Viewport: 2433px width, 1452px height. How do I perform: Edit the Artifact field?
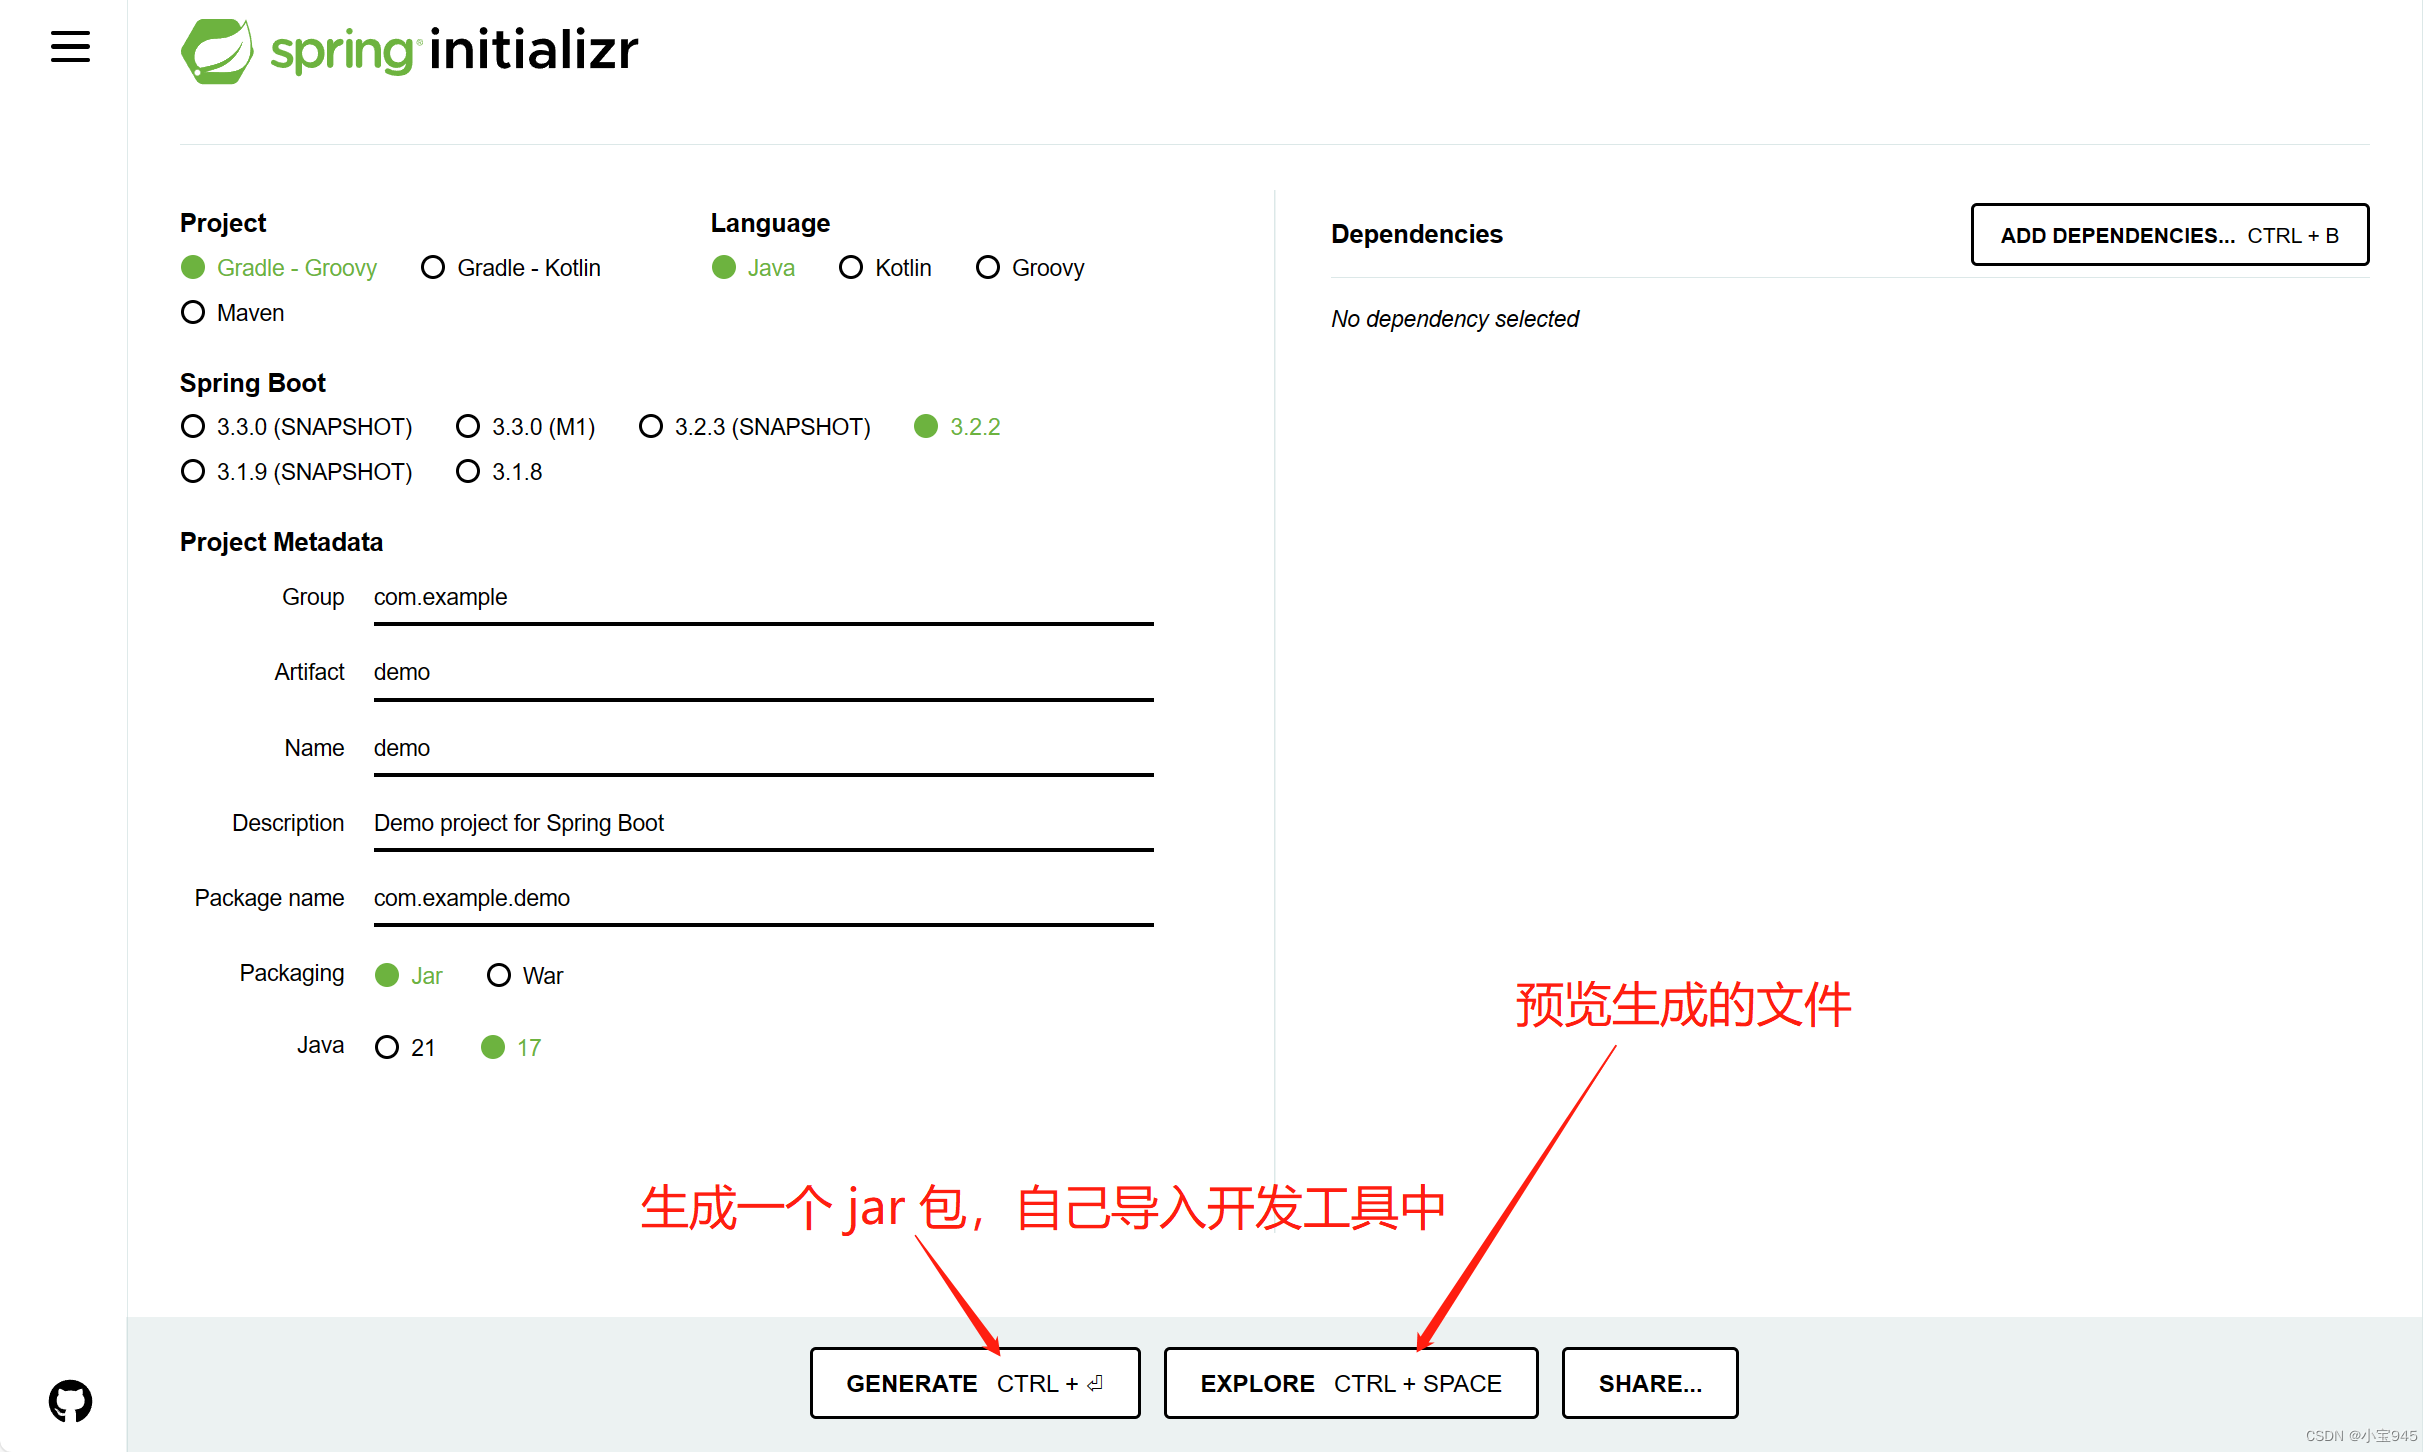[x=764, y=673]
